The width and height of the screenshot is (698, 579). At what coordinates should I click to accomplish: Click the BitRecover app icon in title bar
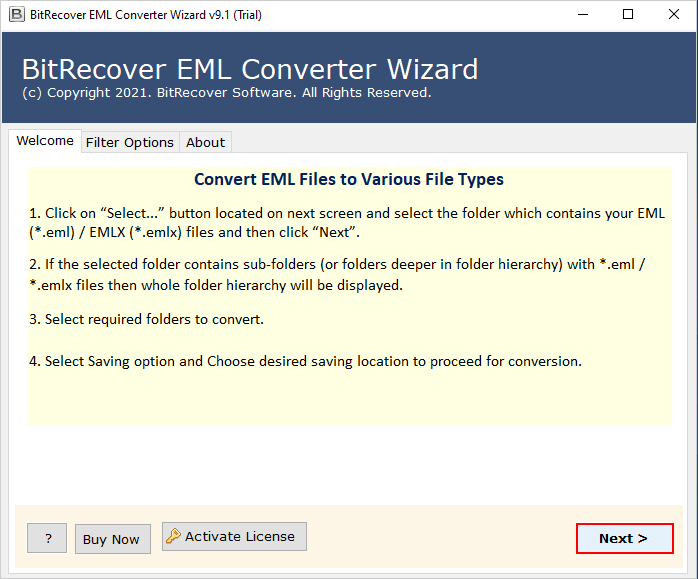click(16, 15)
